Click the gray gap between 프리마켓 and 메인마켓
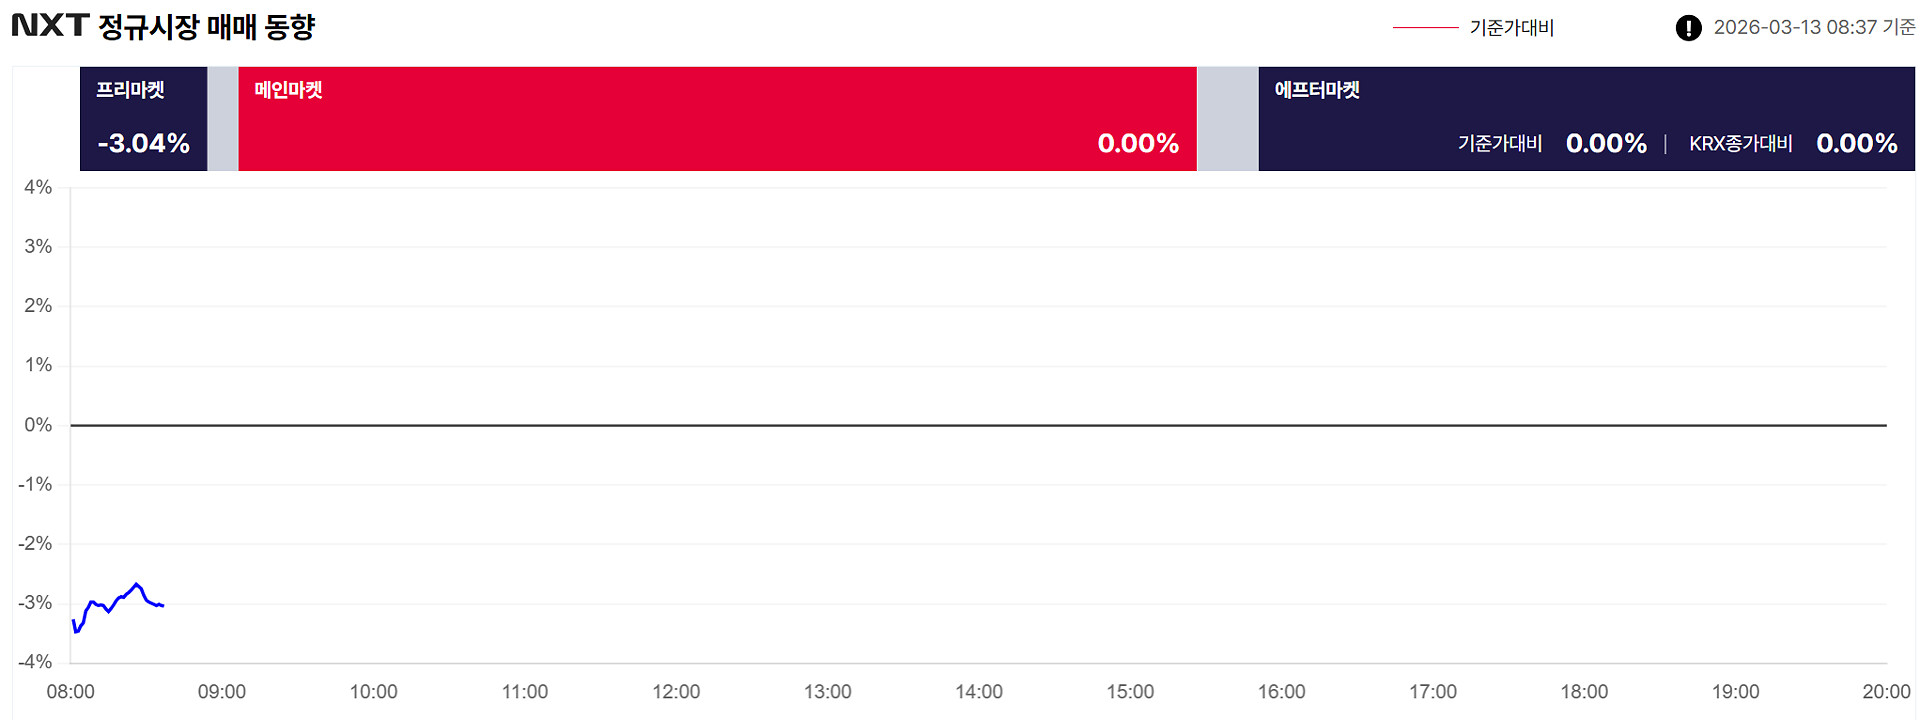The image size is (1920, 720). [223, 118]
